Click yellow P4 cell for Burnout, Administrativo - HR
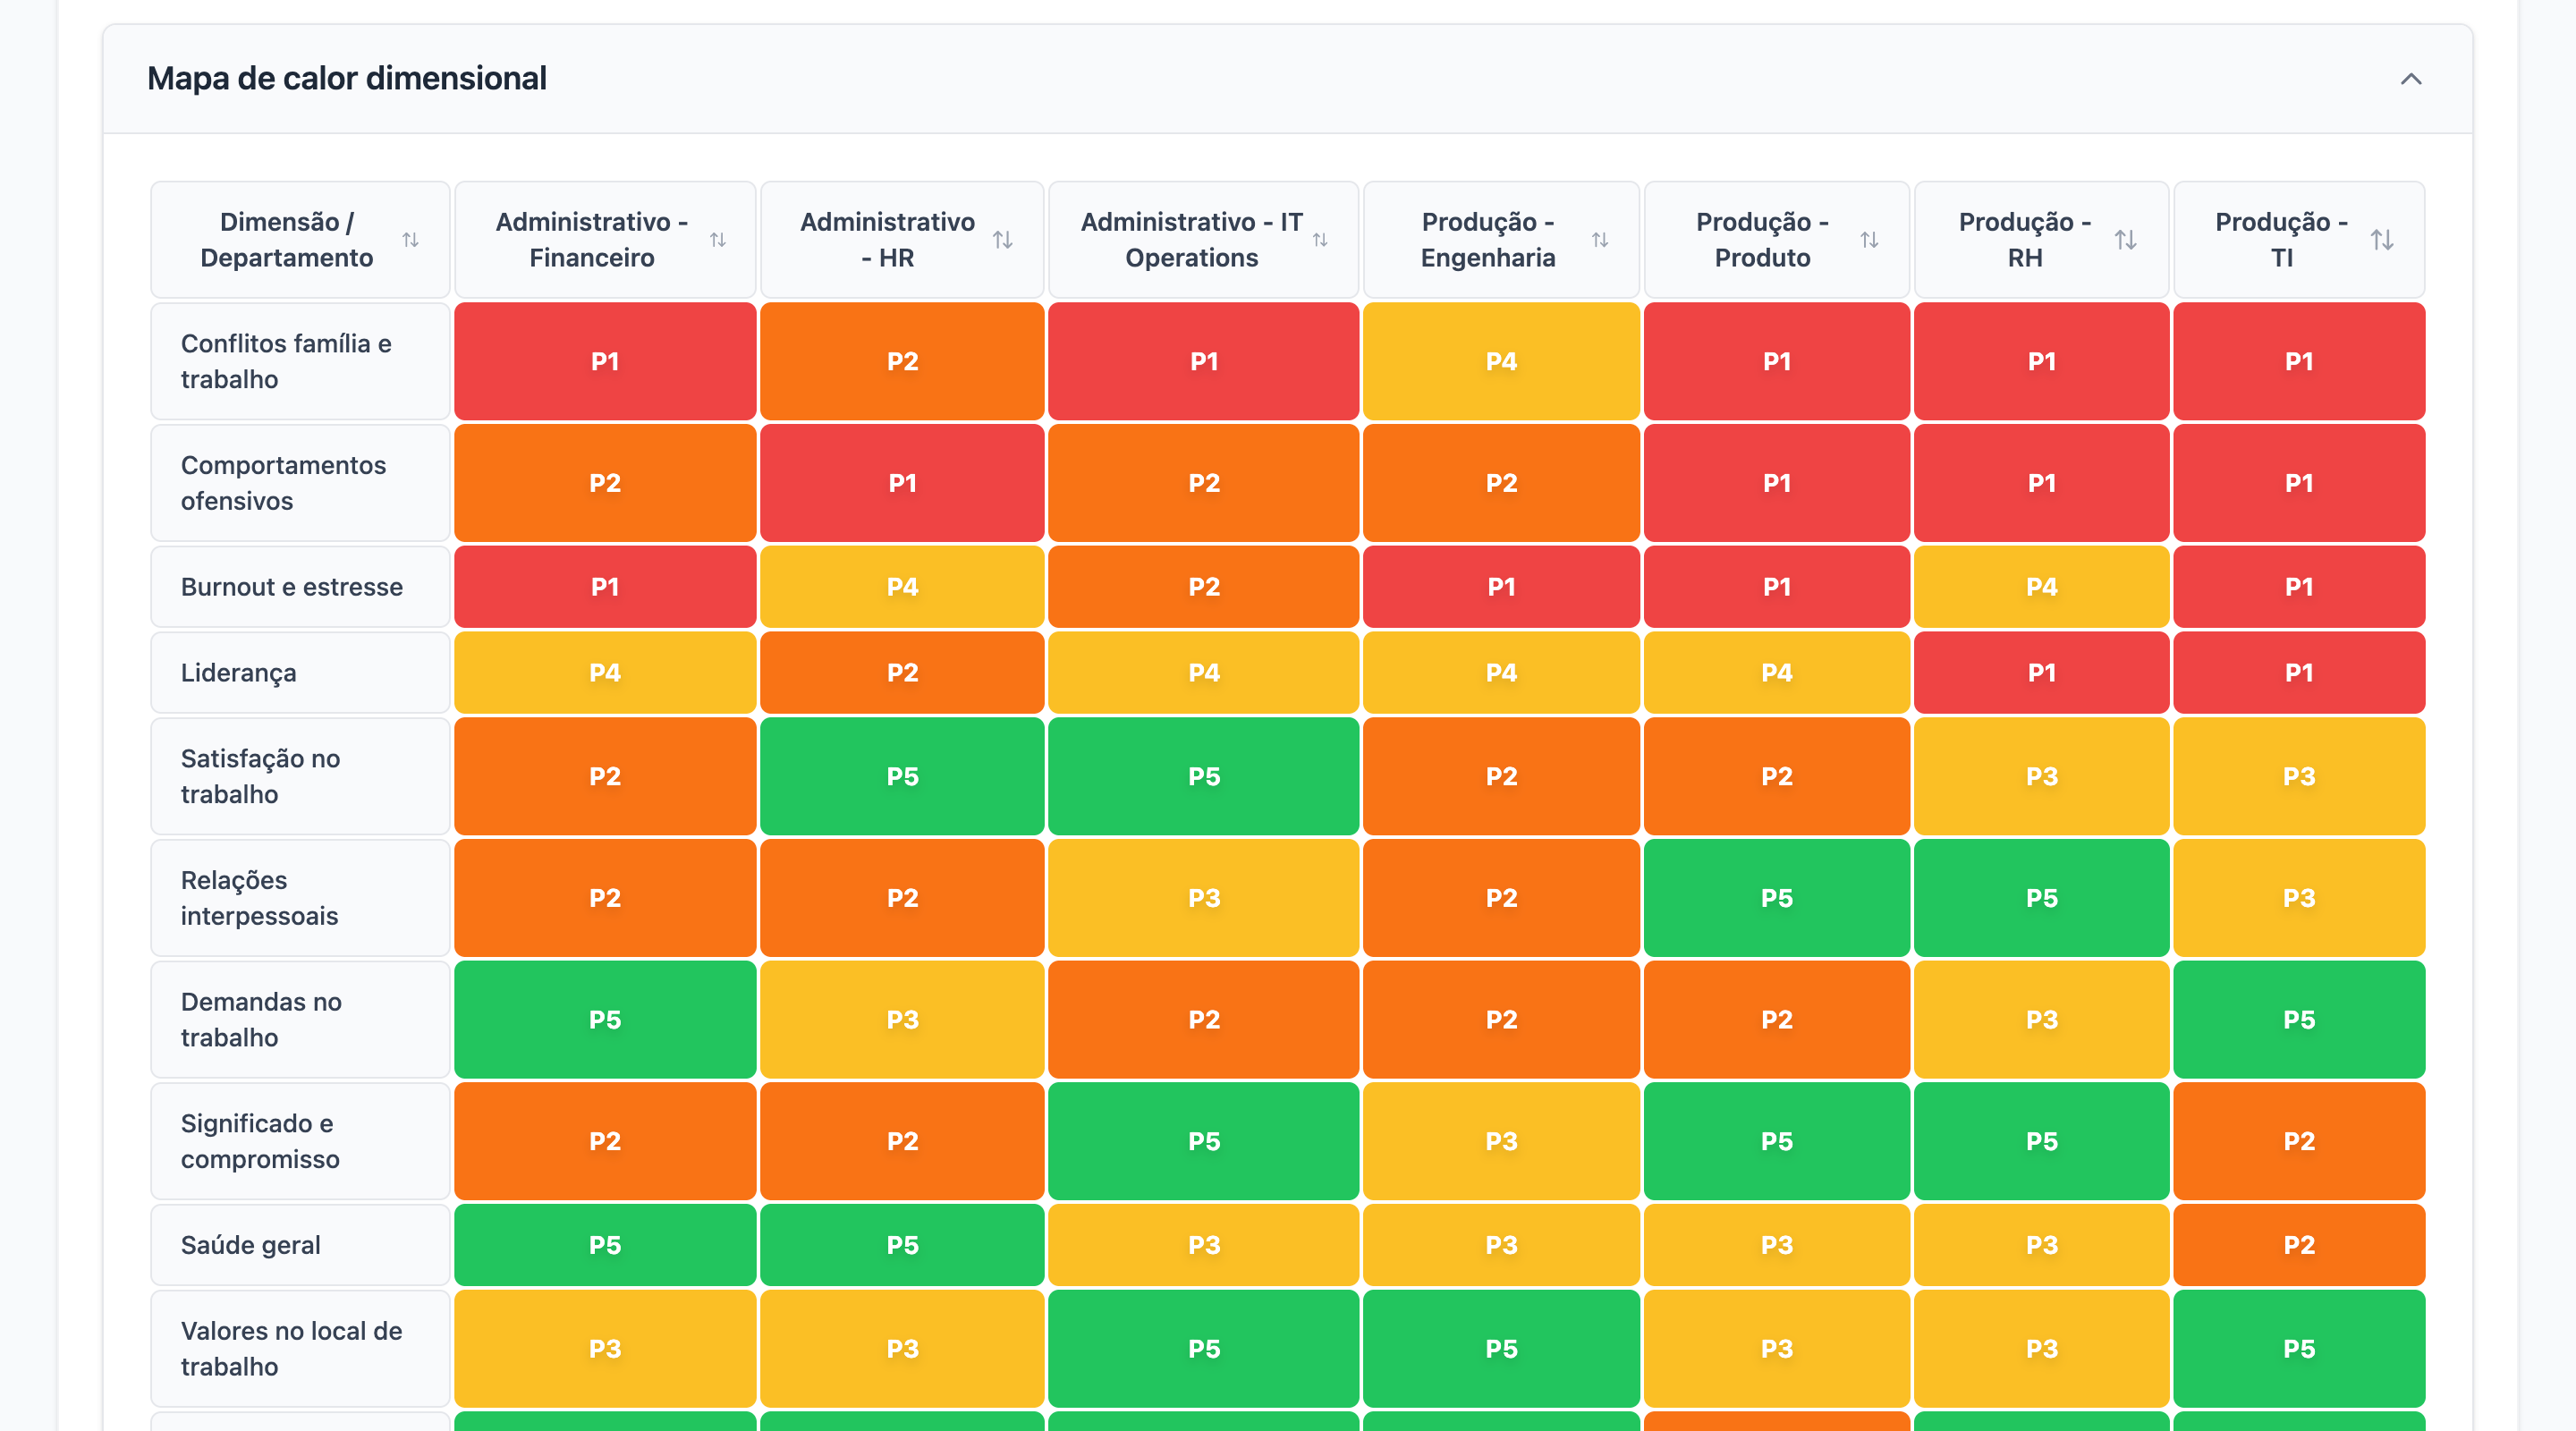 coord(902,587)
